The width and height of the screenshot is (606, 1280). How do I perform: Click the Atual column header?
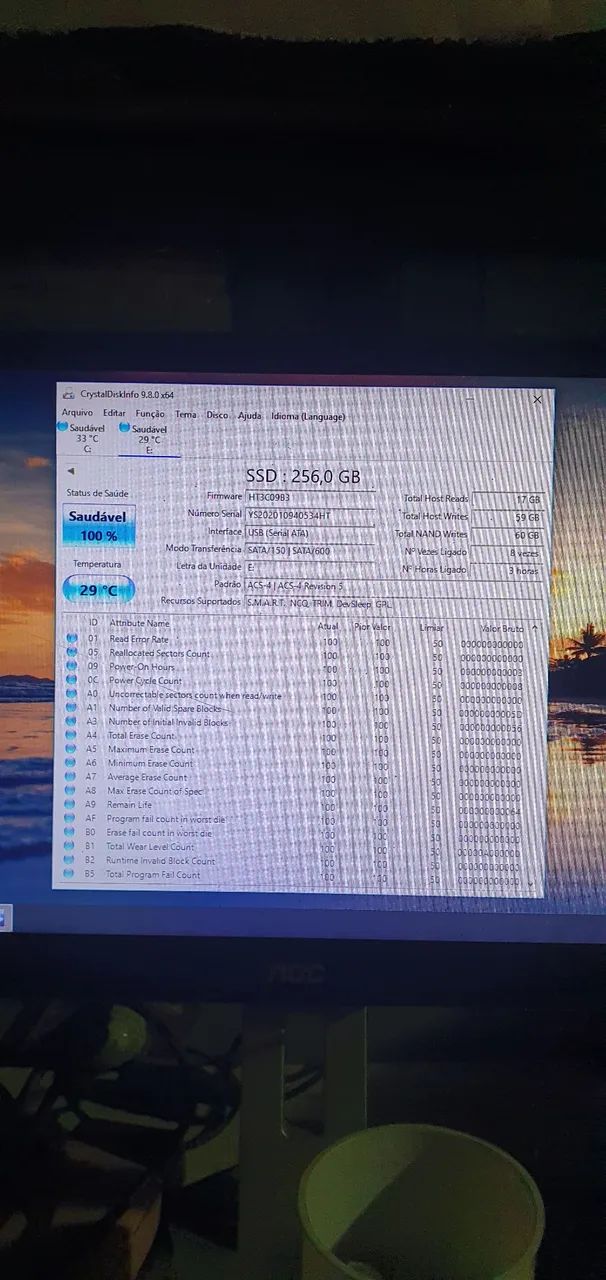pos(328,626)
